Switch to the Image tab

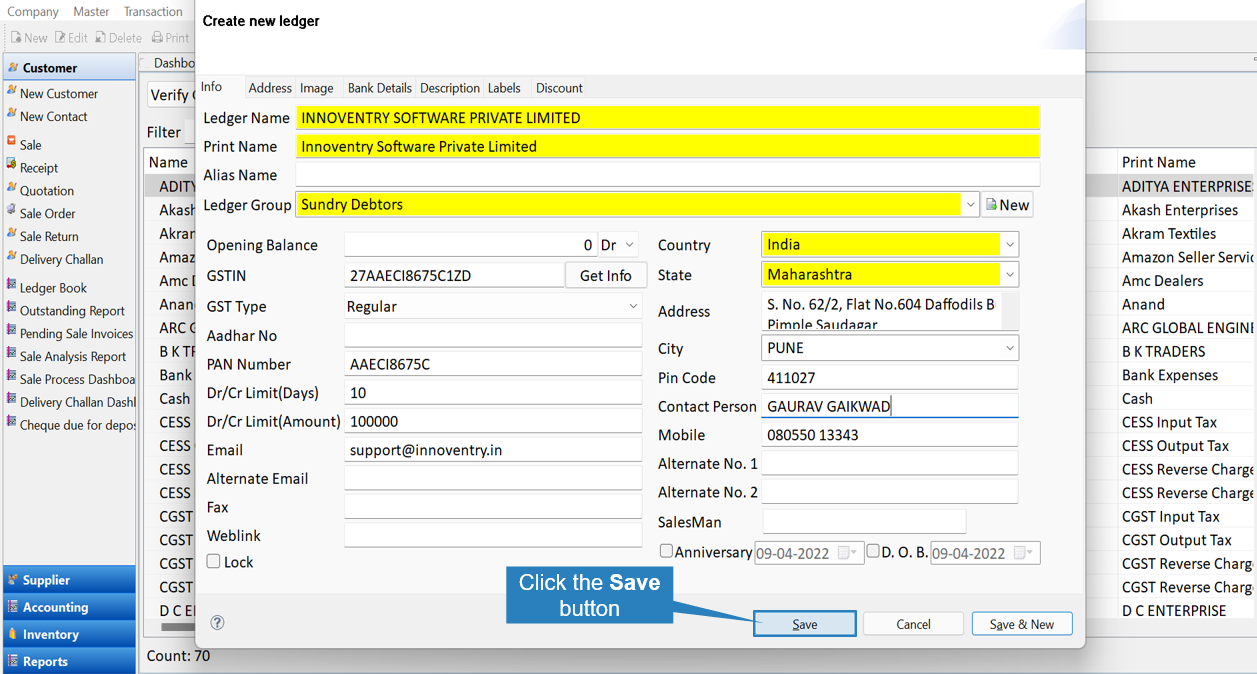(317, 88)
